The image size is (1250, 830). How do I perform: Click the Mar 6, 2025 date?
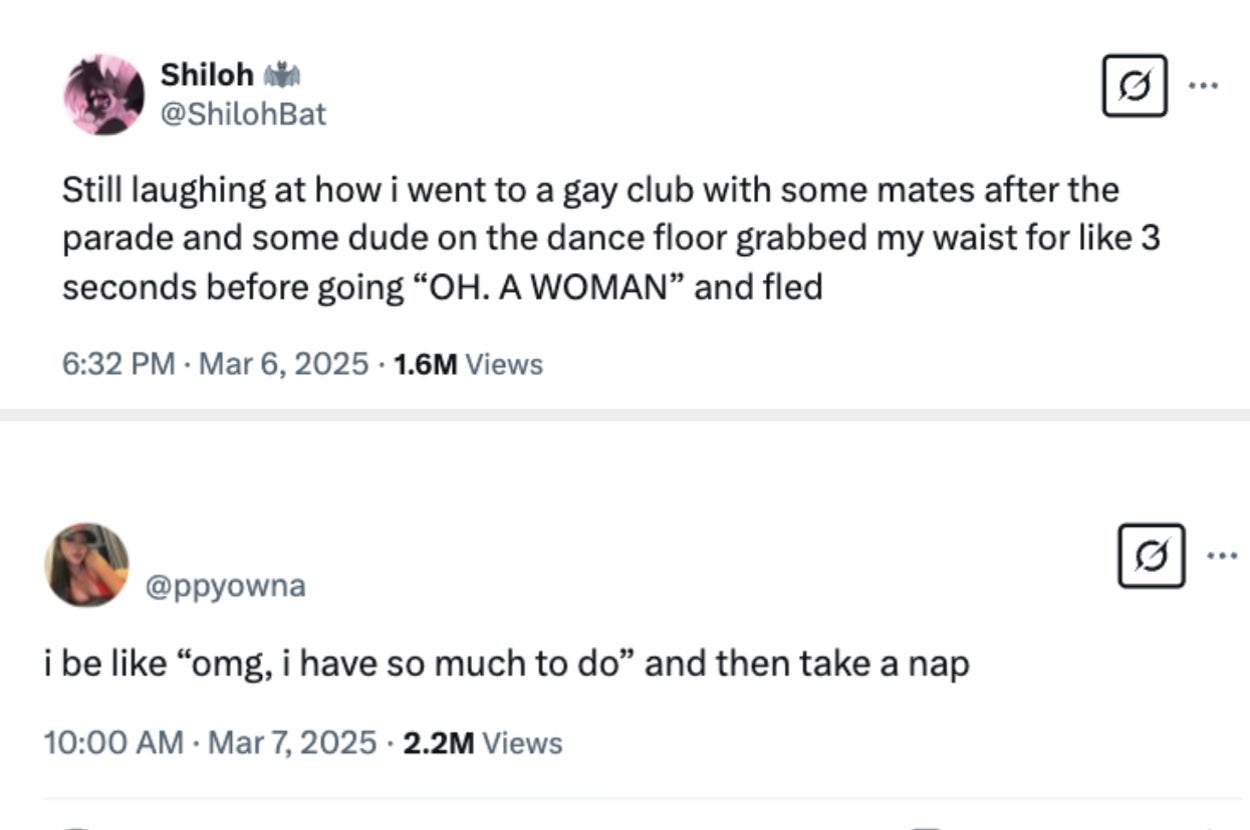(284, 364)
